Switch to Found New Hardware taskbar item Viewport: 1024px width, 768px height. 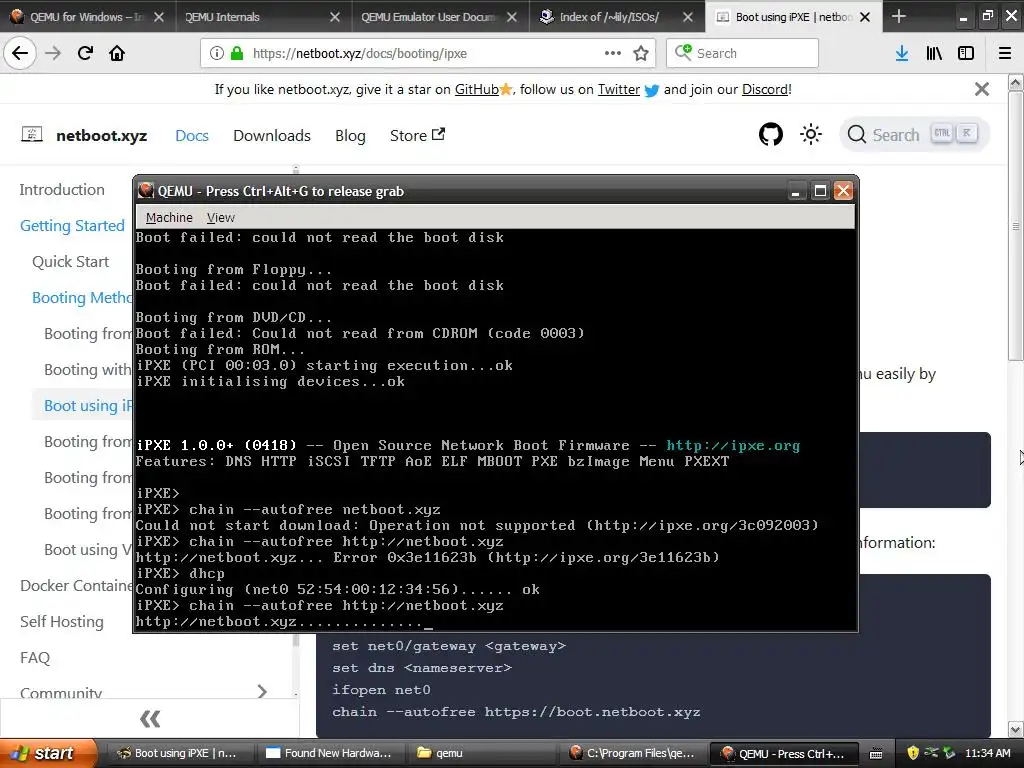[330, 753]
